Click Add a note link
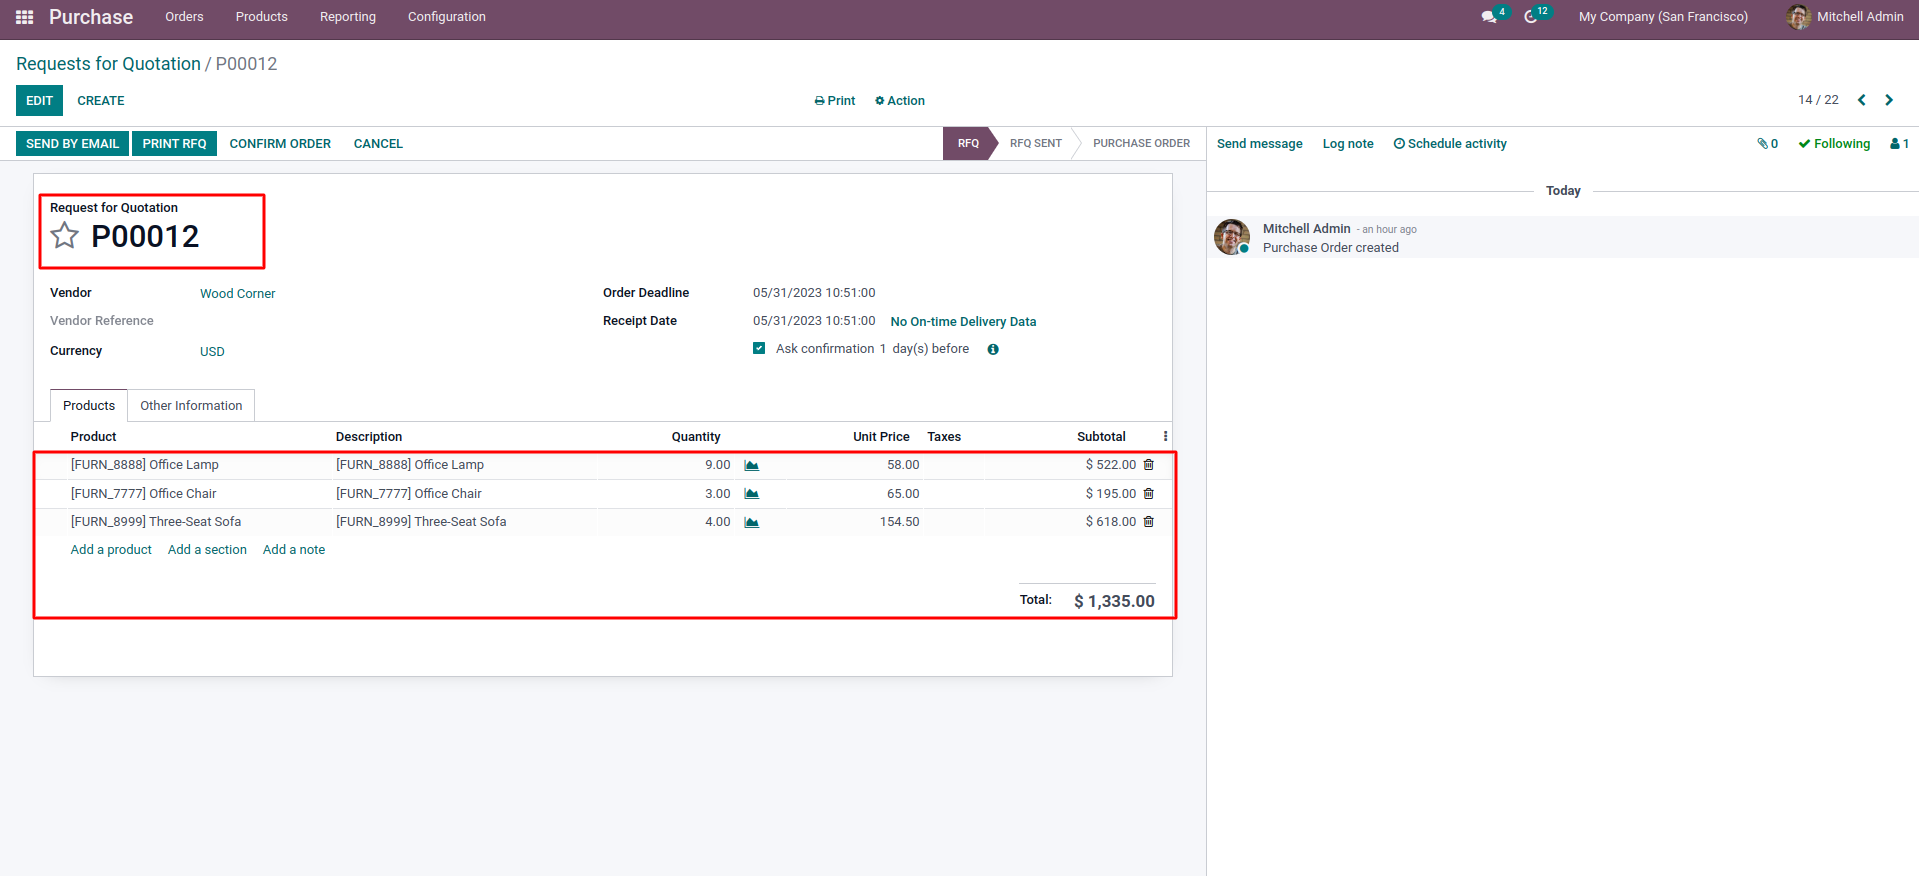This screenshot has height=876, width=1919. click(294, 550)
